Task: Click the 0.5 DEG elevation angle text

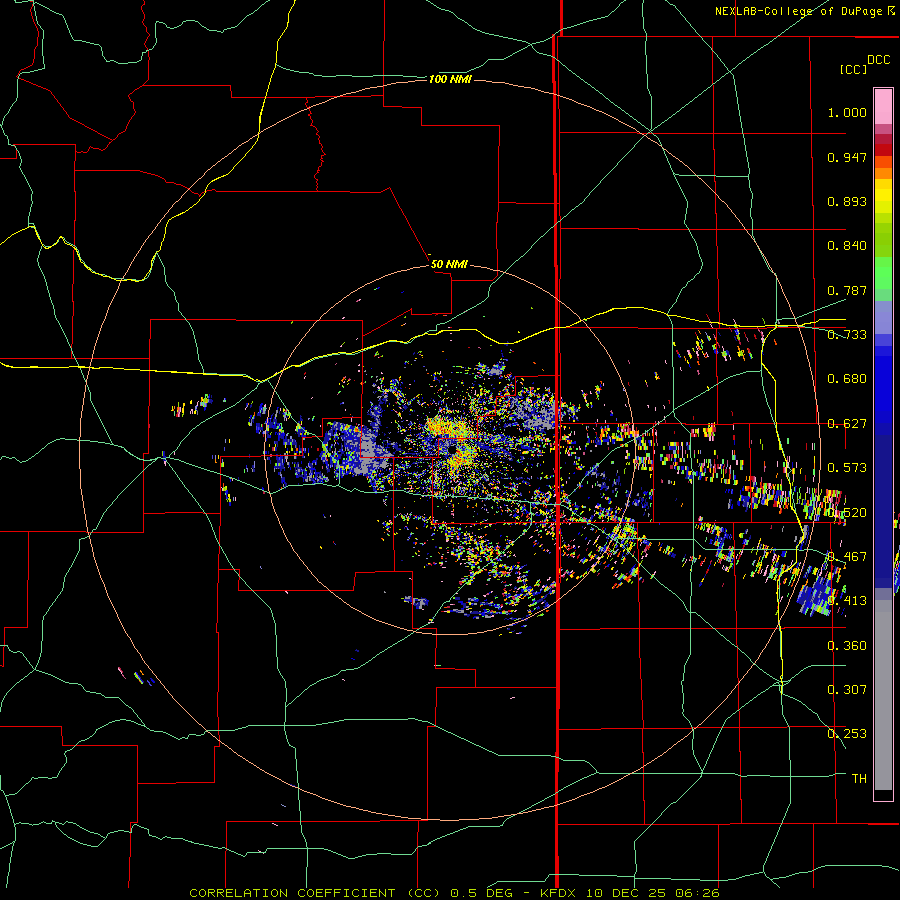Action: tap(480, 893)
